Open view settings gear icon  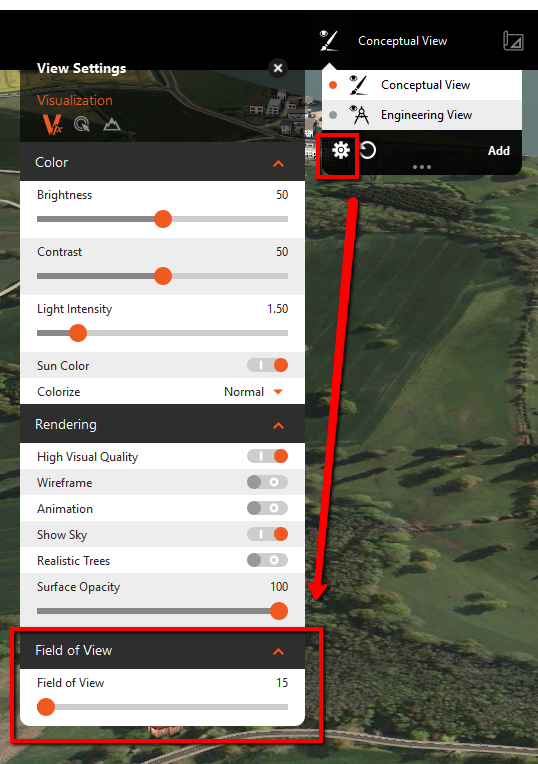pos(341,150)
